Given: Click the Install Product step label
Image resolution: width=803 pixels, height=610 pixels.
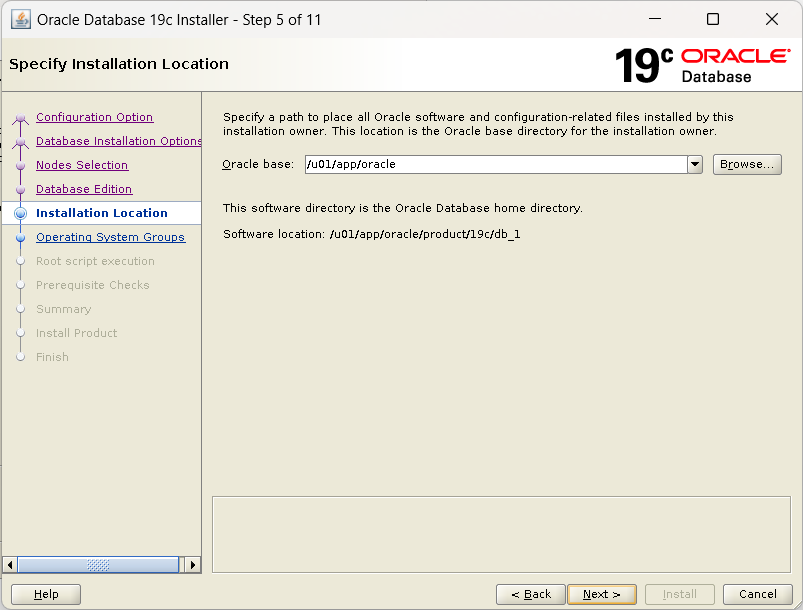Looking at the screenshot, I should tap(76, 333).
